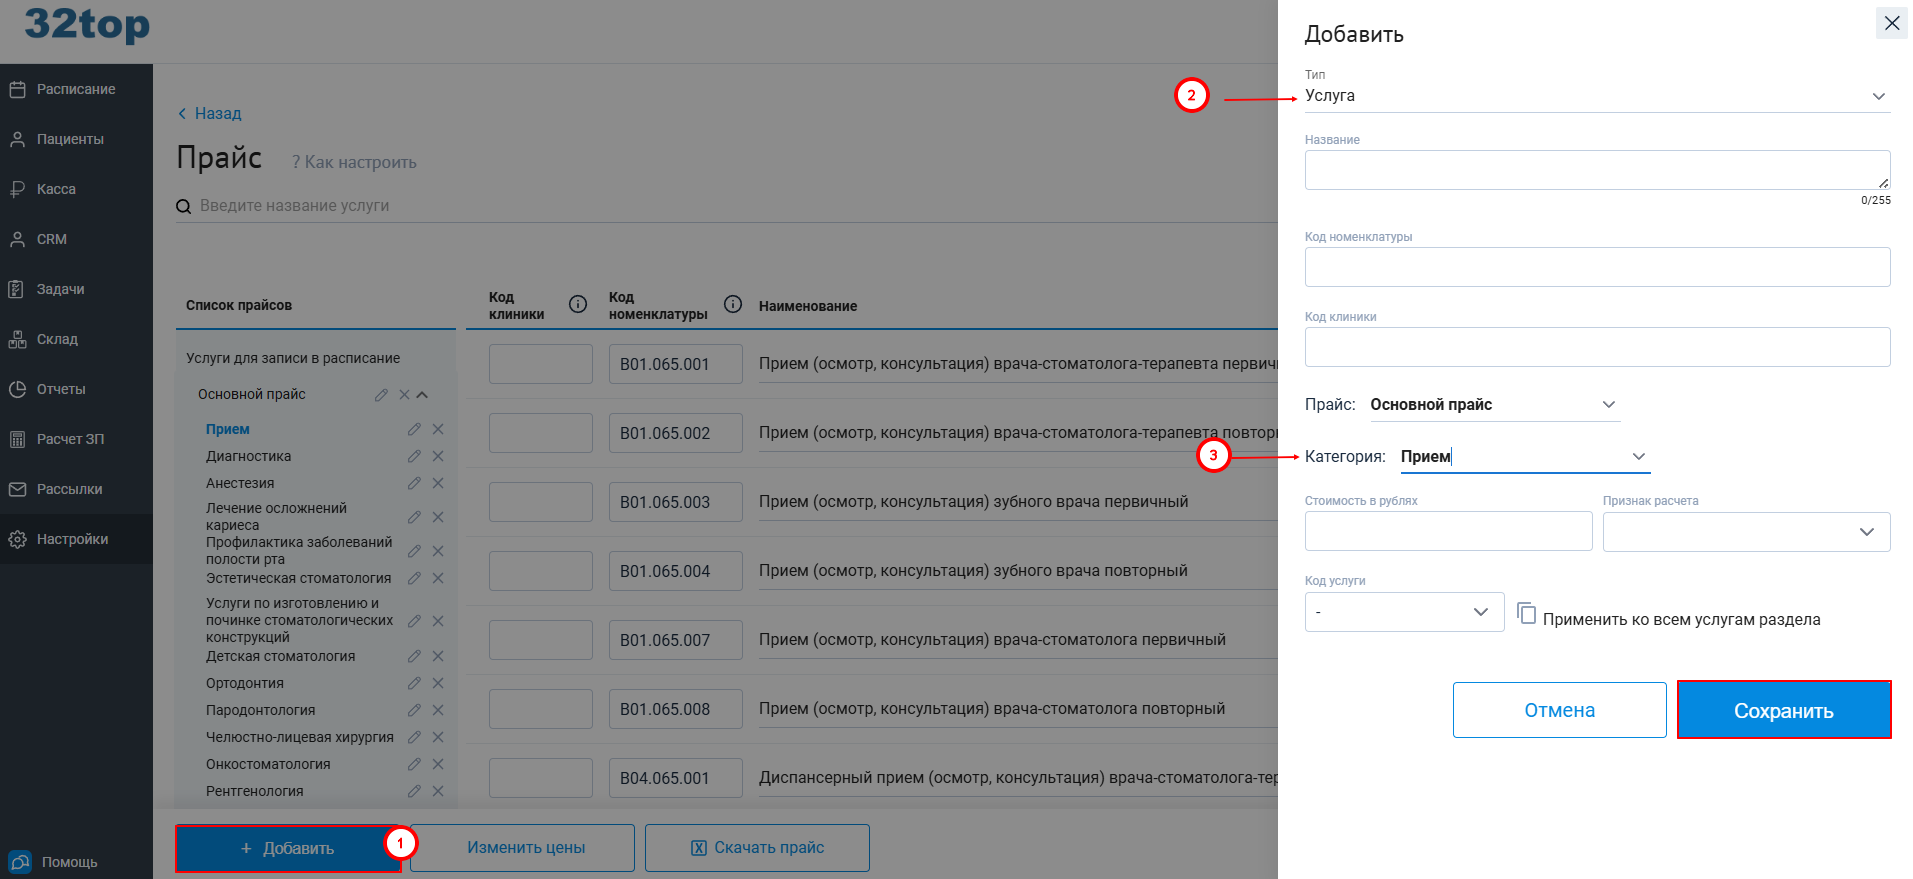Click the info icon next to Код клиники
The image size is (1913, 879).
tap(578, 304)
